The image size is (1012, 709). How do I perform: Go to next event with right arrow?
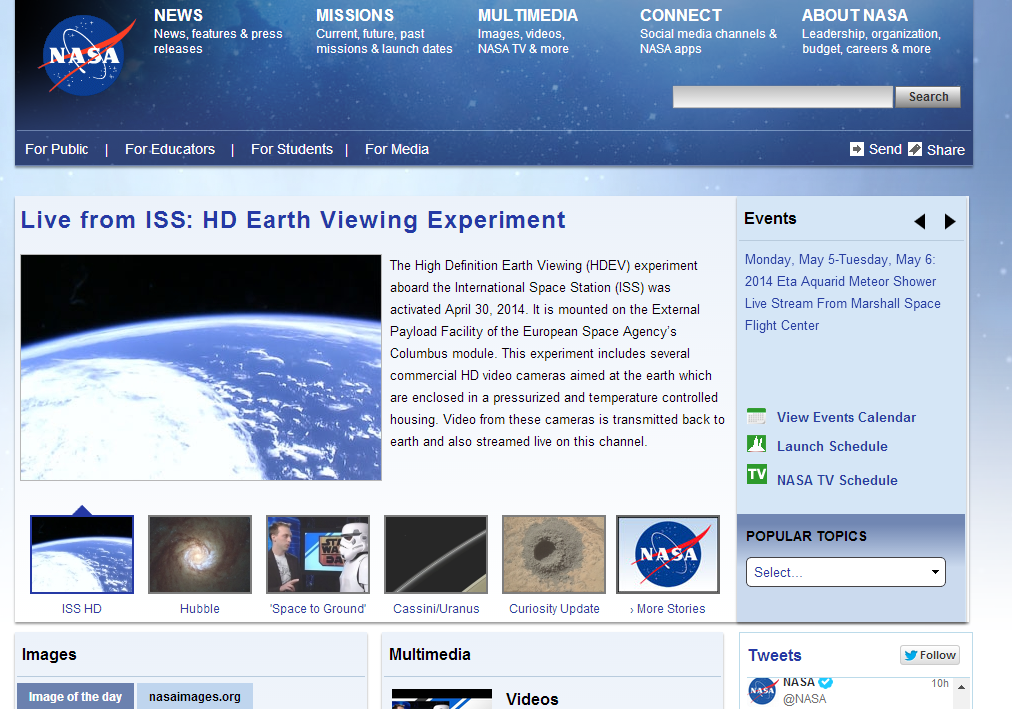pyautogui.click(x=949, y=222)
